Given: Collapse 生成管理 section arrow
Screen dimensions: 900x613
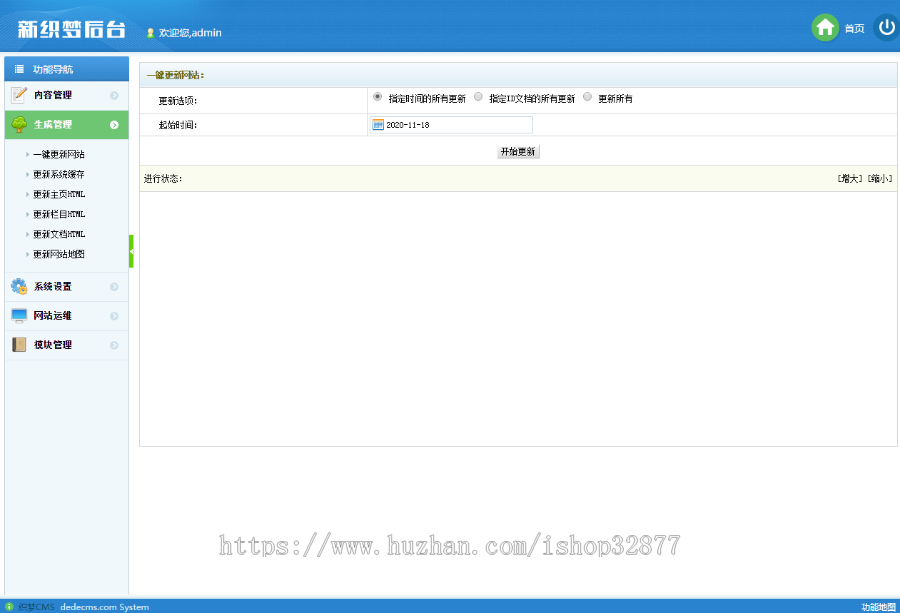Looking at the screenshot, I should tap(114, 125).
